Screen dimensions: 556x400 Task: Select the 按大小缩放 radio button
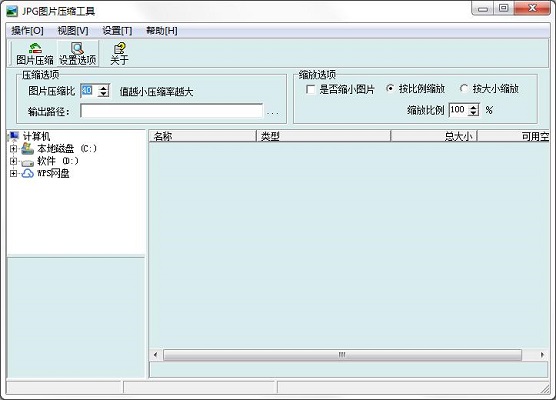(463, 88)
